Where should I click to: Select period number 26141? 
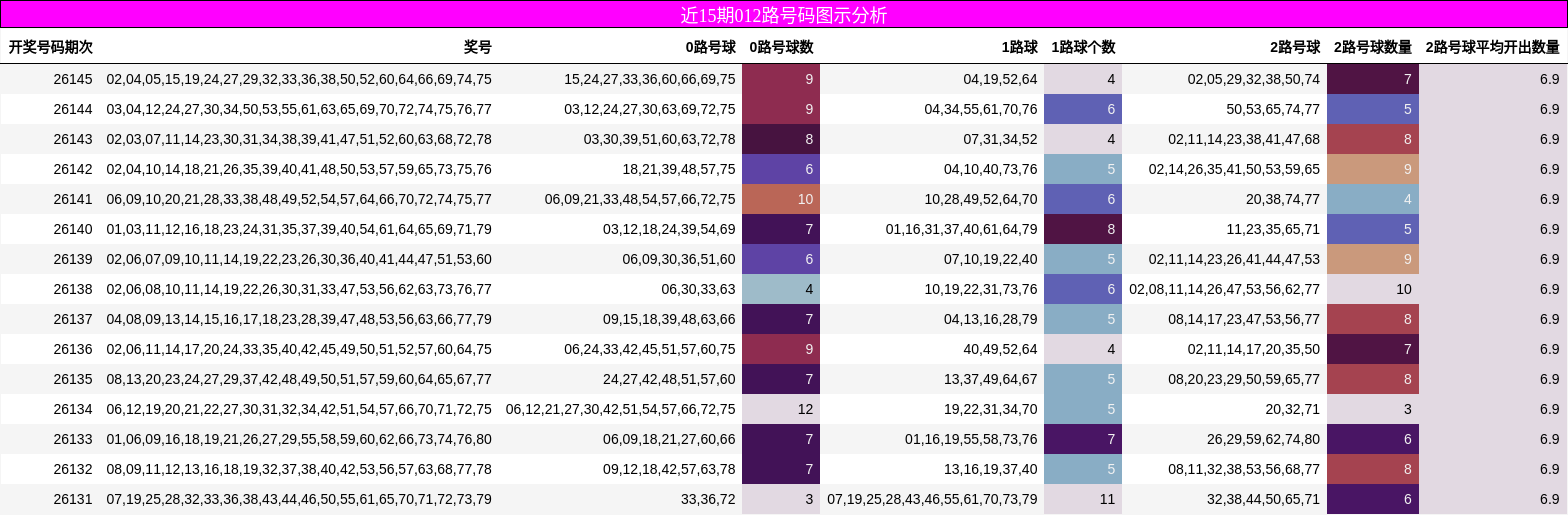point(72,199)
